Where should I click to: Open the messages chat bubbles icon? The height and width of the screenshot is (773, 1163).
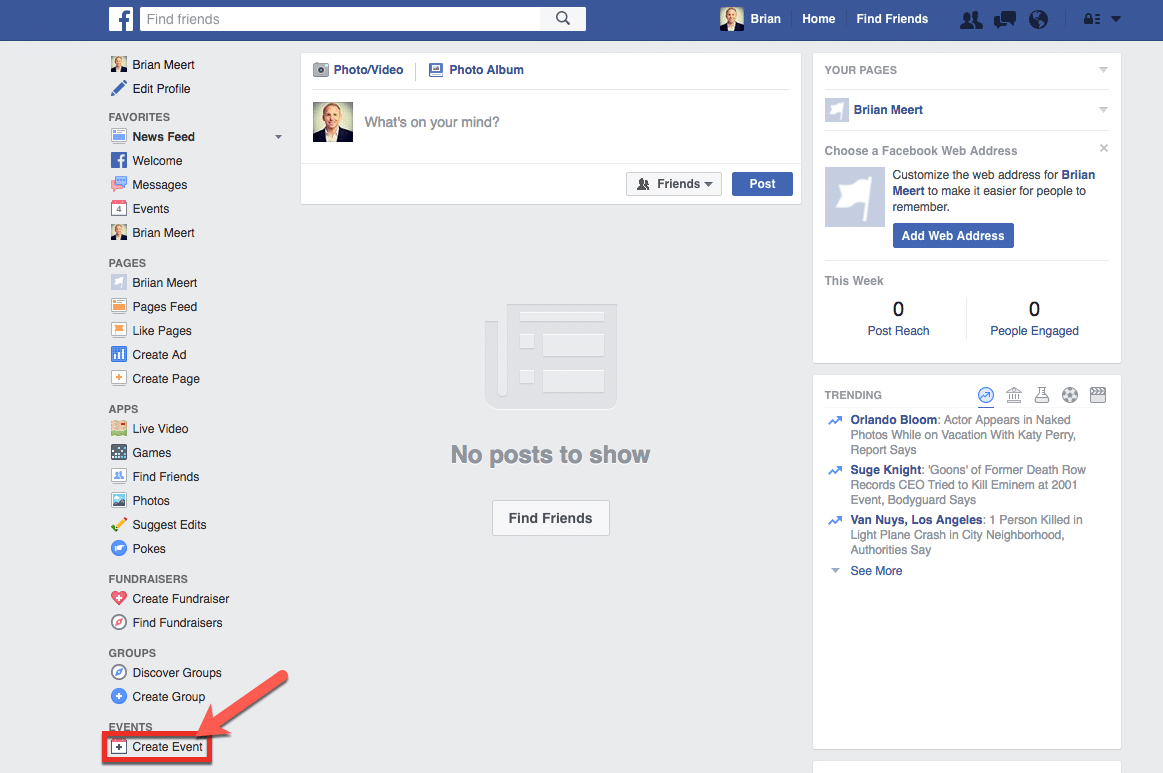pos(1005,19)
